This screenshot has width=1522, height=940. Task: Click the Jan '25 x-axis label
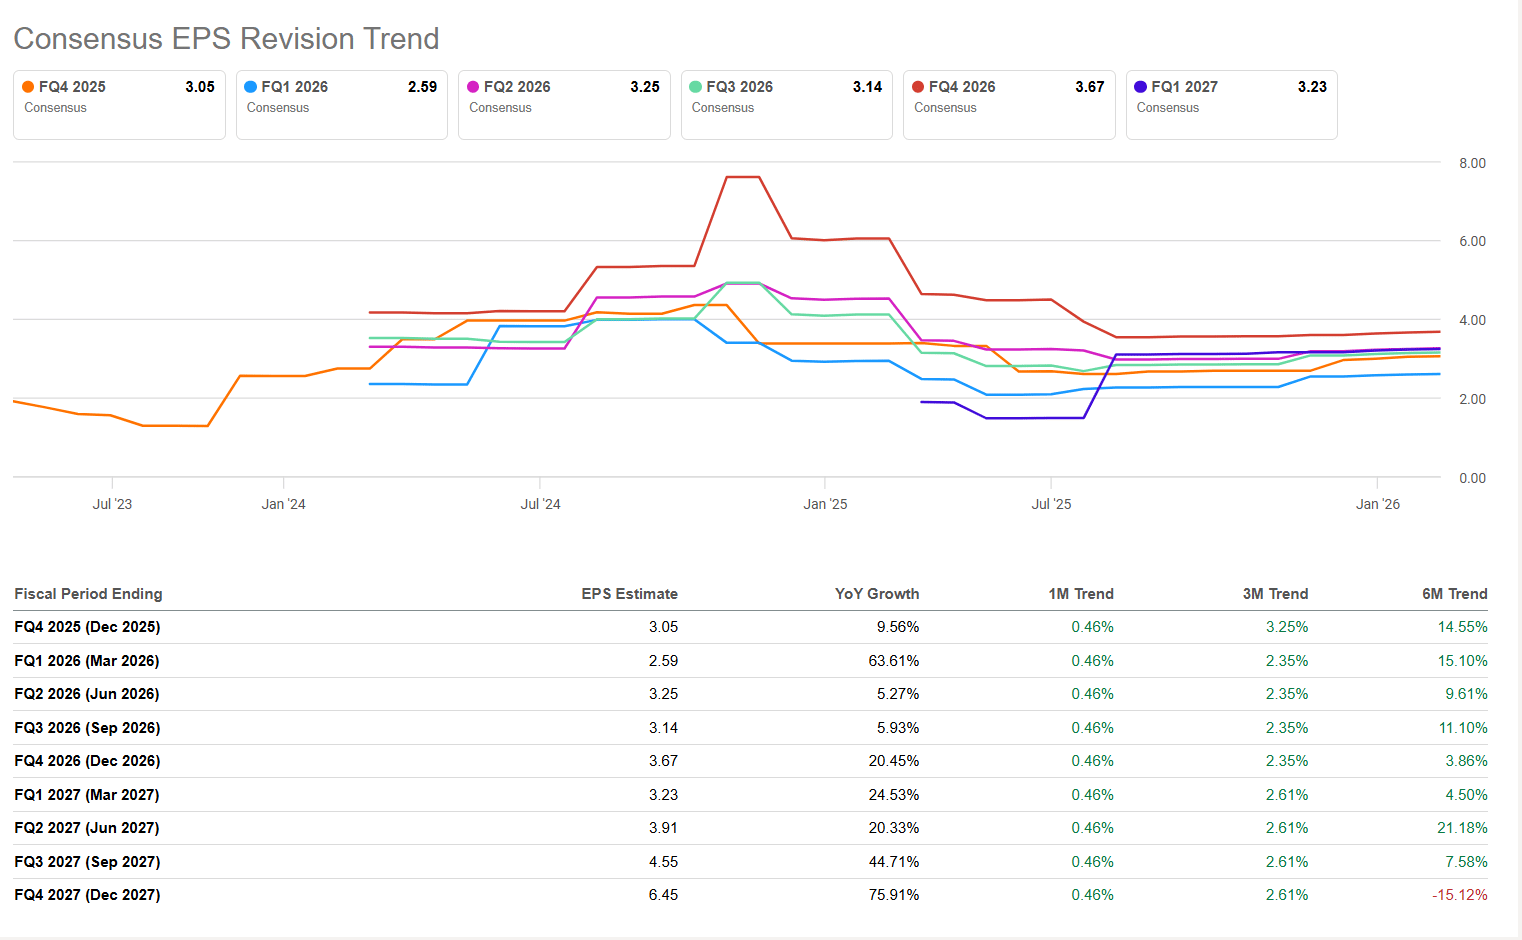point(825,504)
